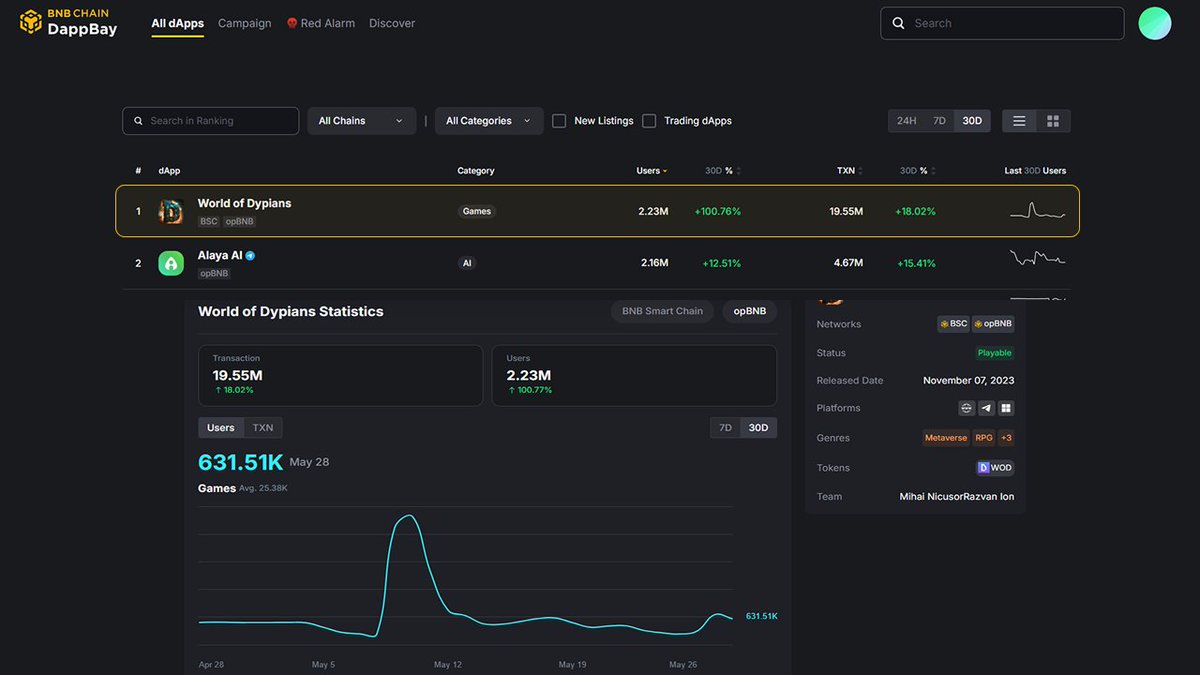View Alaya AI 30D users sparkline
This screenshot has height=675, width=1200.
1037,259
